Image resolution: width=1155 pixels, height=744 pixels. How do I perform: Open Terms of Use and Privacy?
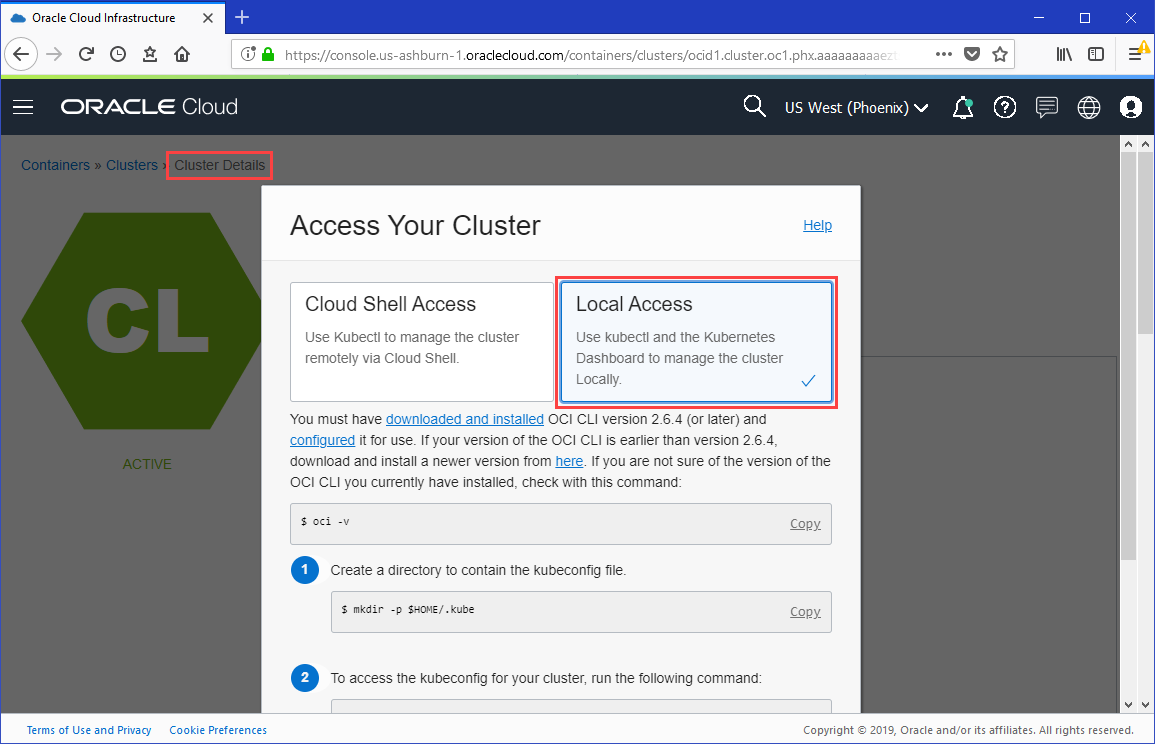click(x=89, y=730)
